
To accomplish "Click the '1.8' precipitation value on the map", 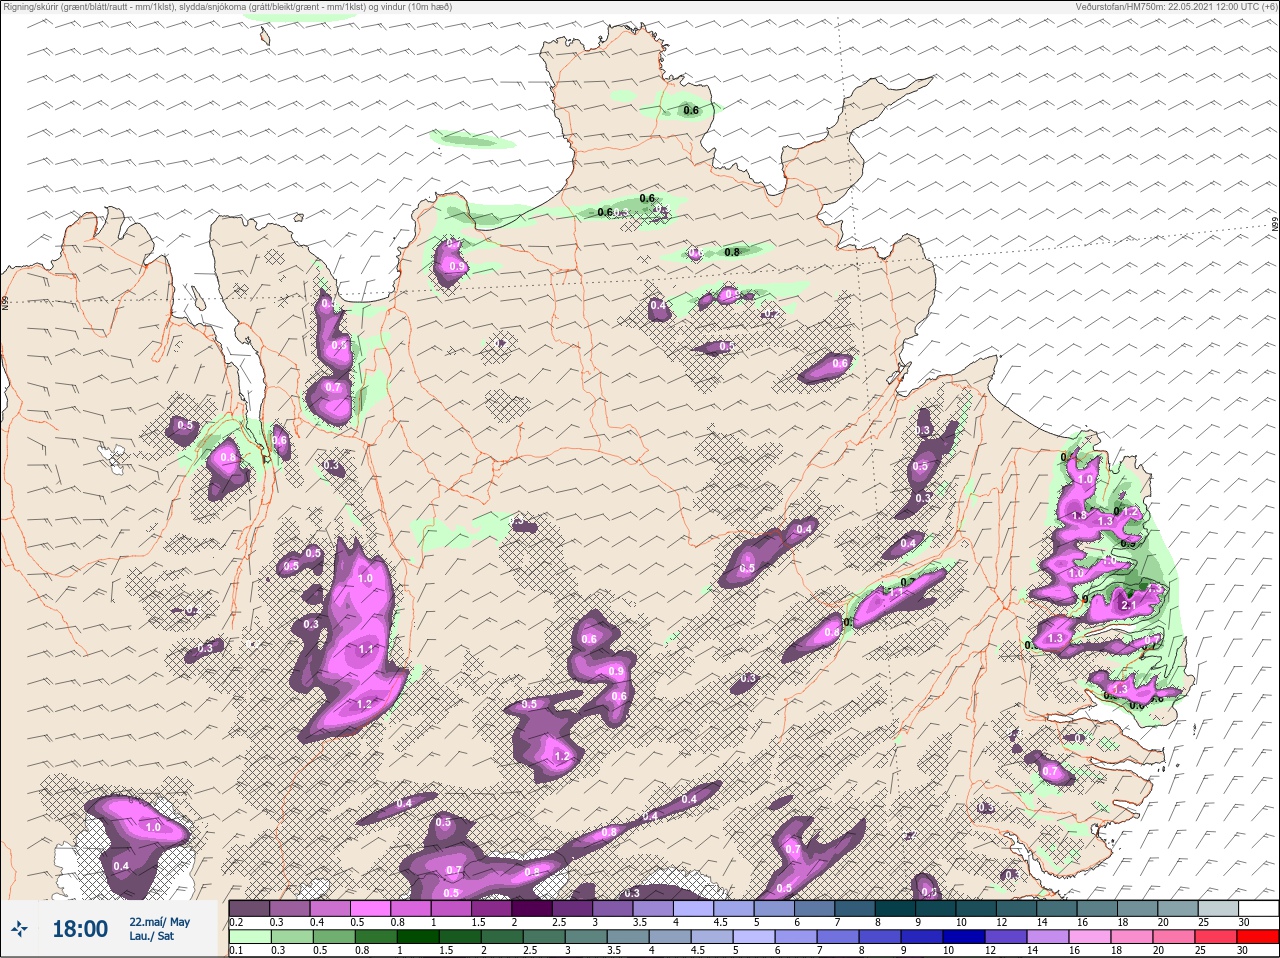I will tap(1079, 516).
